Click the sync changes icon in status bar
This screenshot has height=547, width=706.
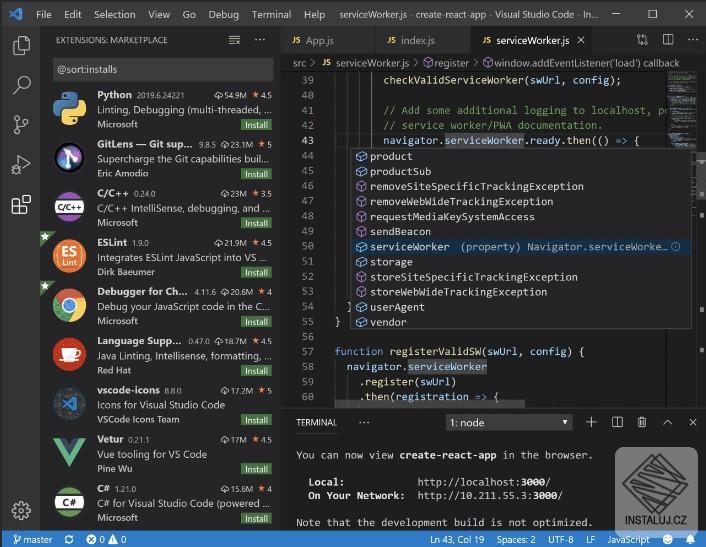coord(69,539)
